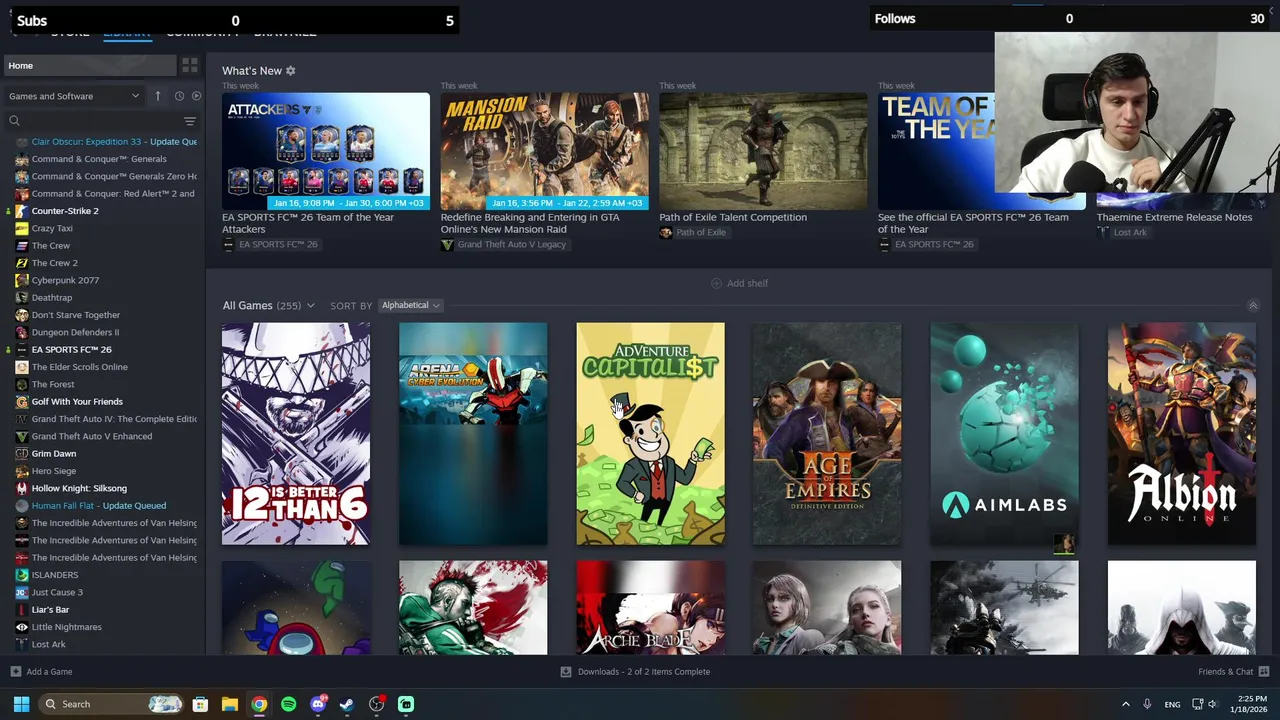Open the teal app taskbar icon
Viewport: 1280px width, 720px height.
point(406,704)
